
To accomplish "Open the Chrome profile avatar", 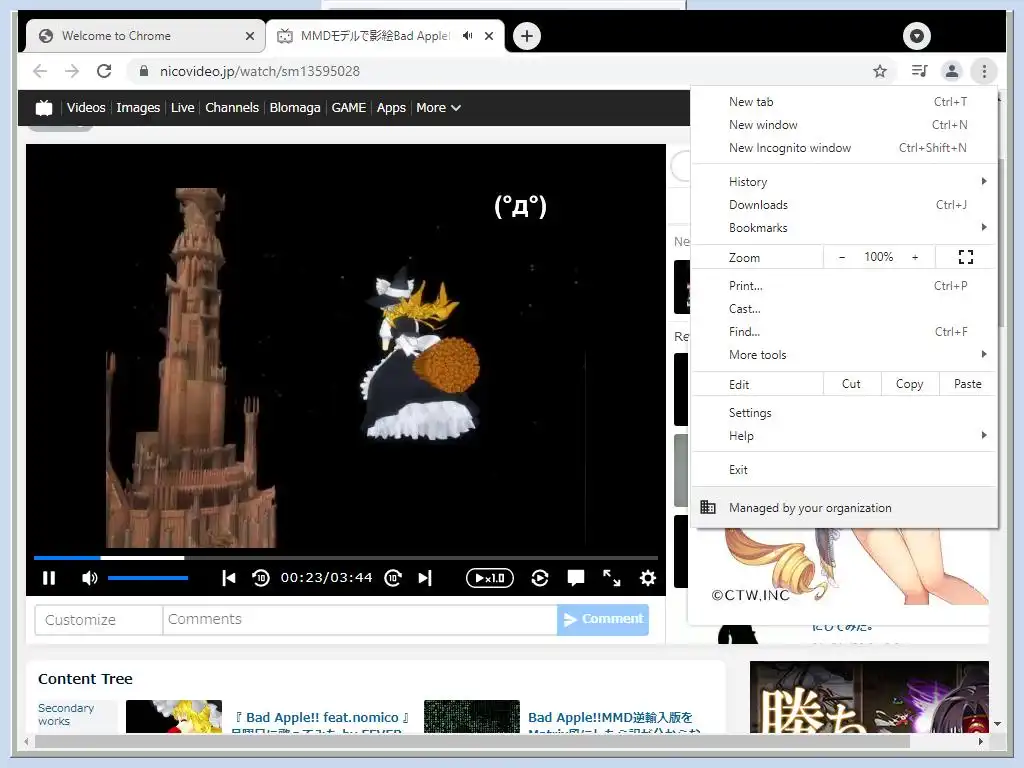I will [952, 71].
